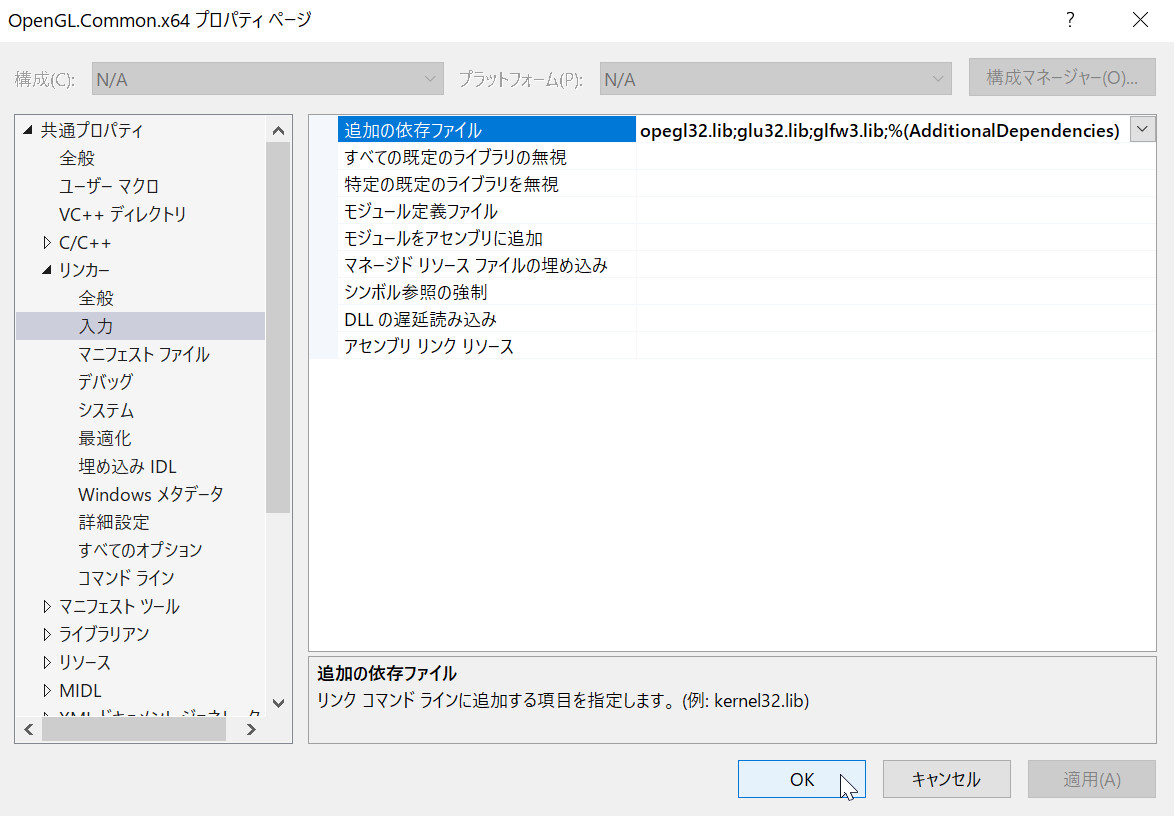
Task: Select ユーザー マクロ in the tree
Action: pyautogui.click(x=108, y=186)
